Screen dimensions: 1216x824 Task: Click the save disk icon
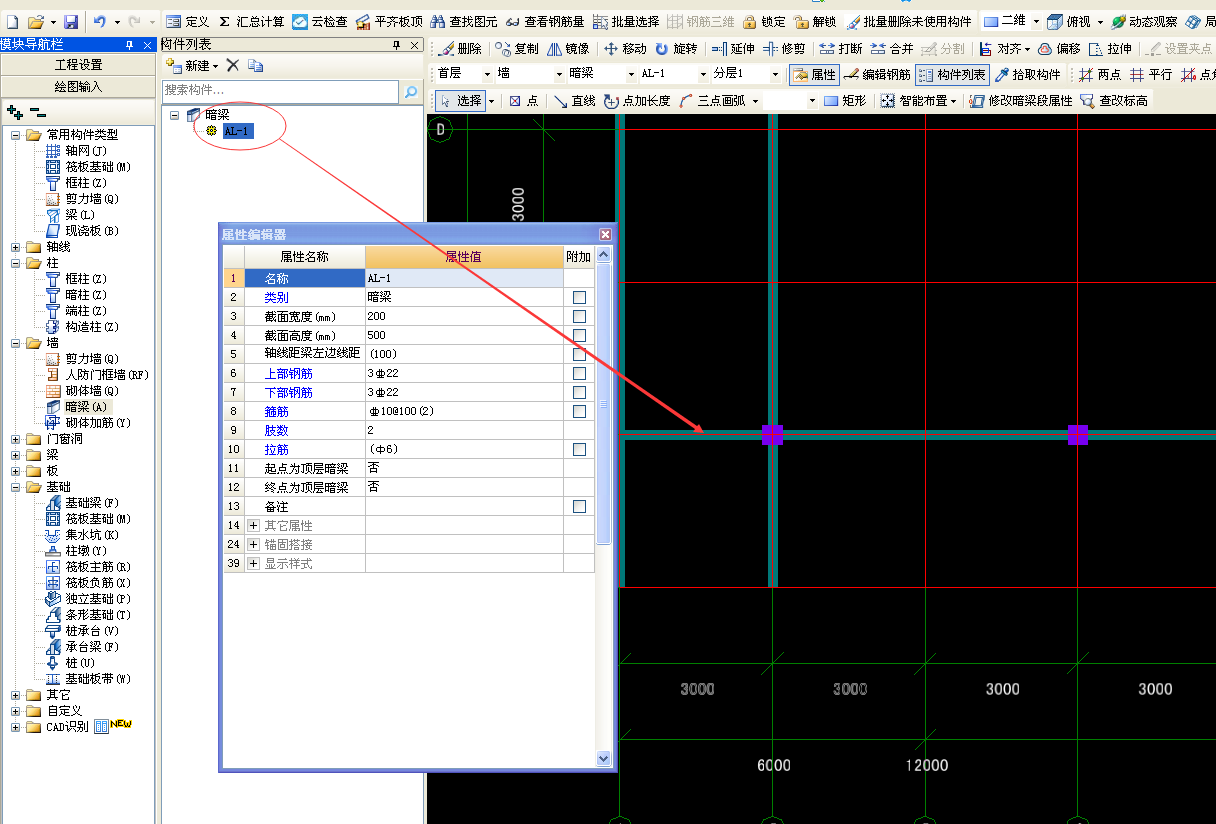click(x=71, y=21)
